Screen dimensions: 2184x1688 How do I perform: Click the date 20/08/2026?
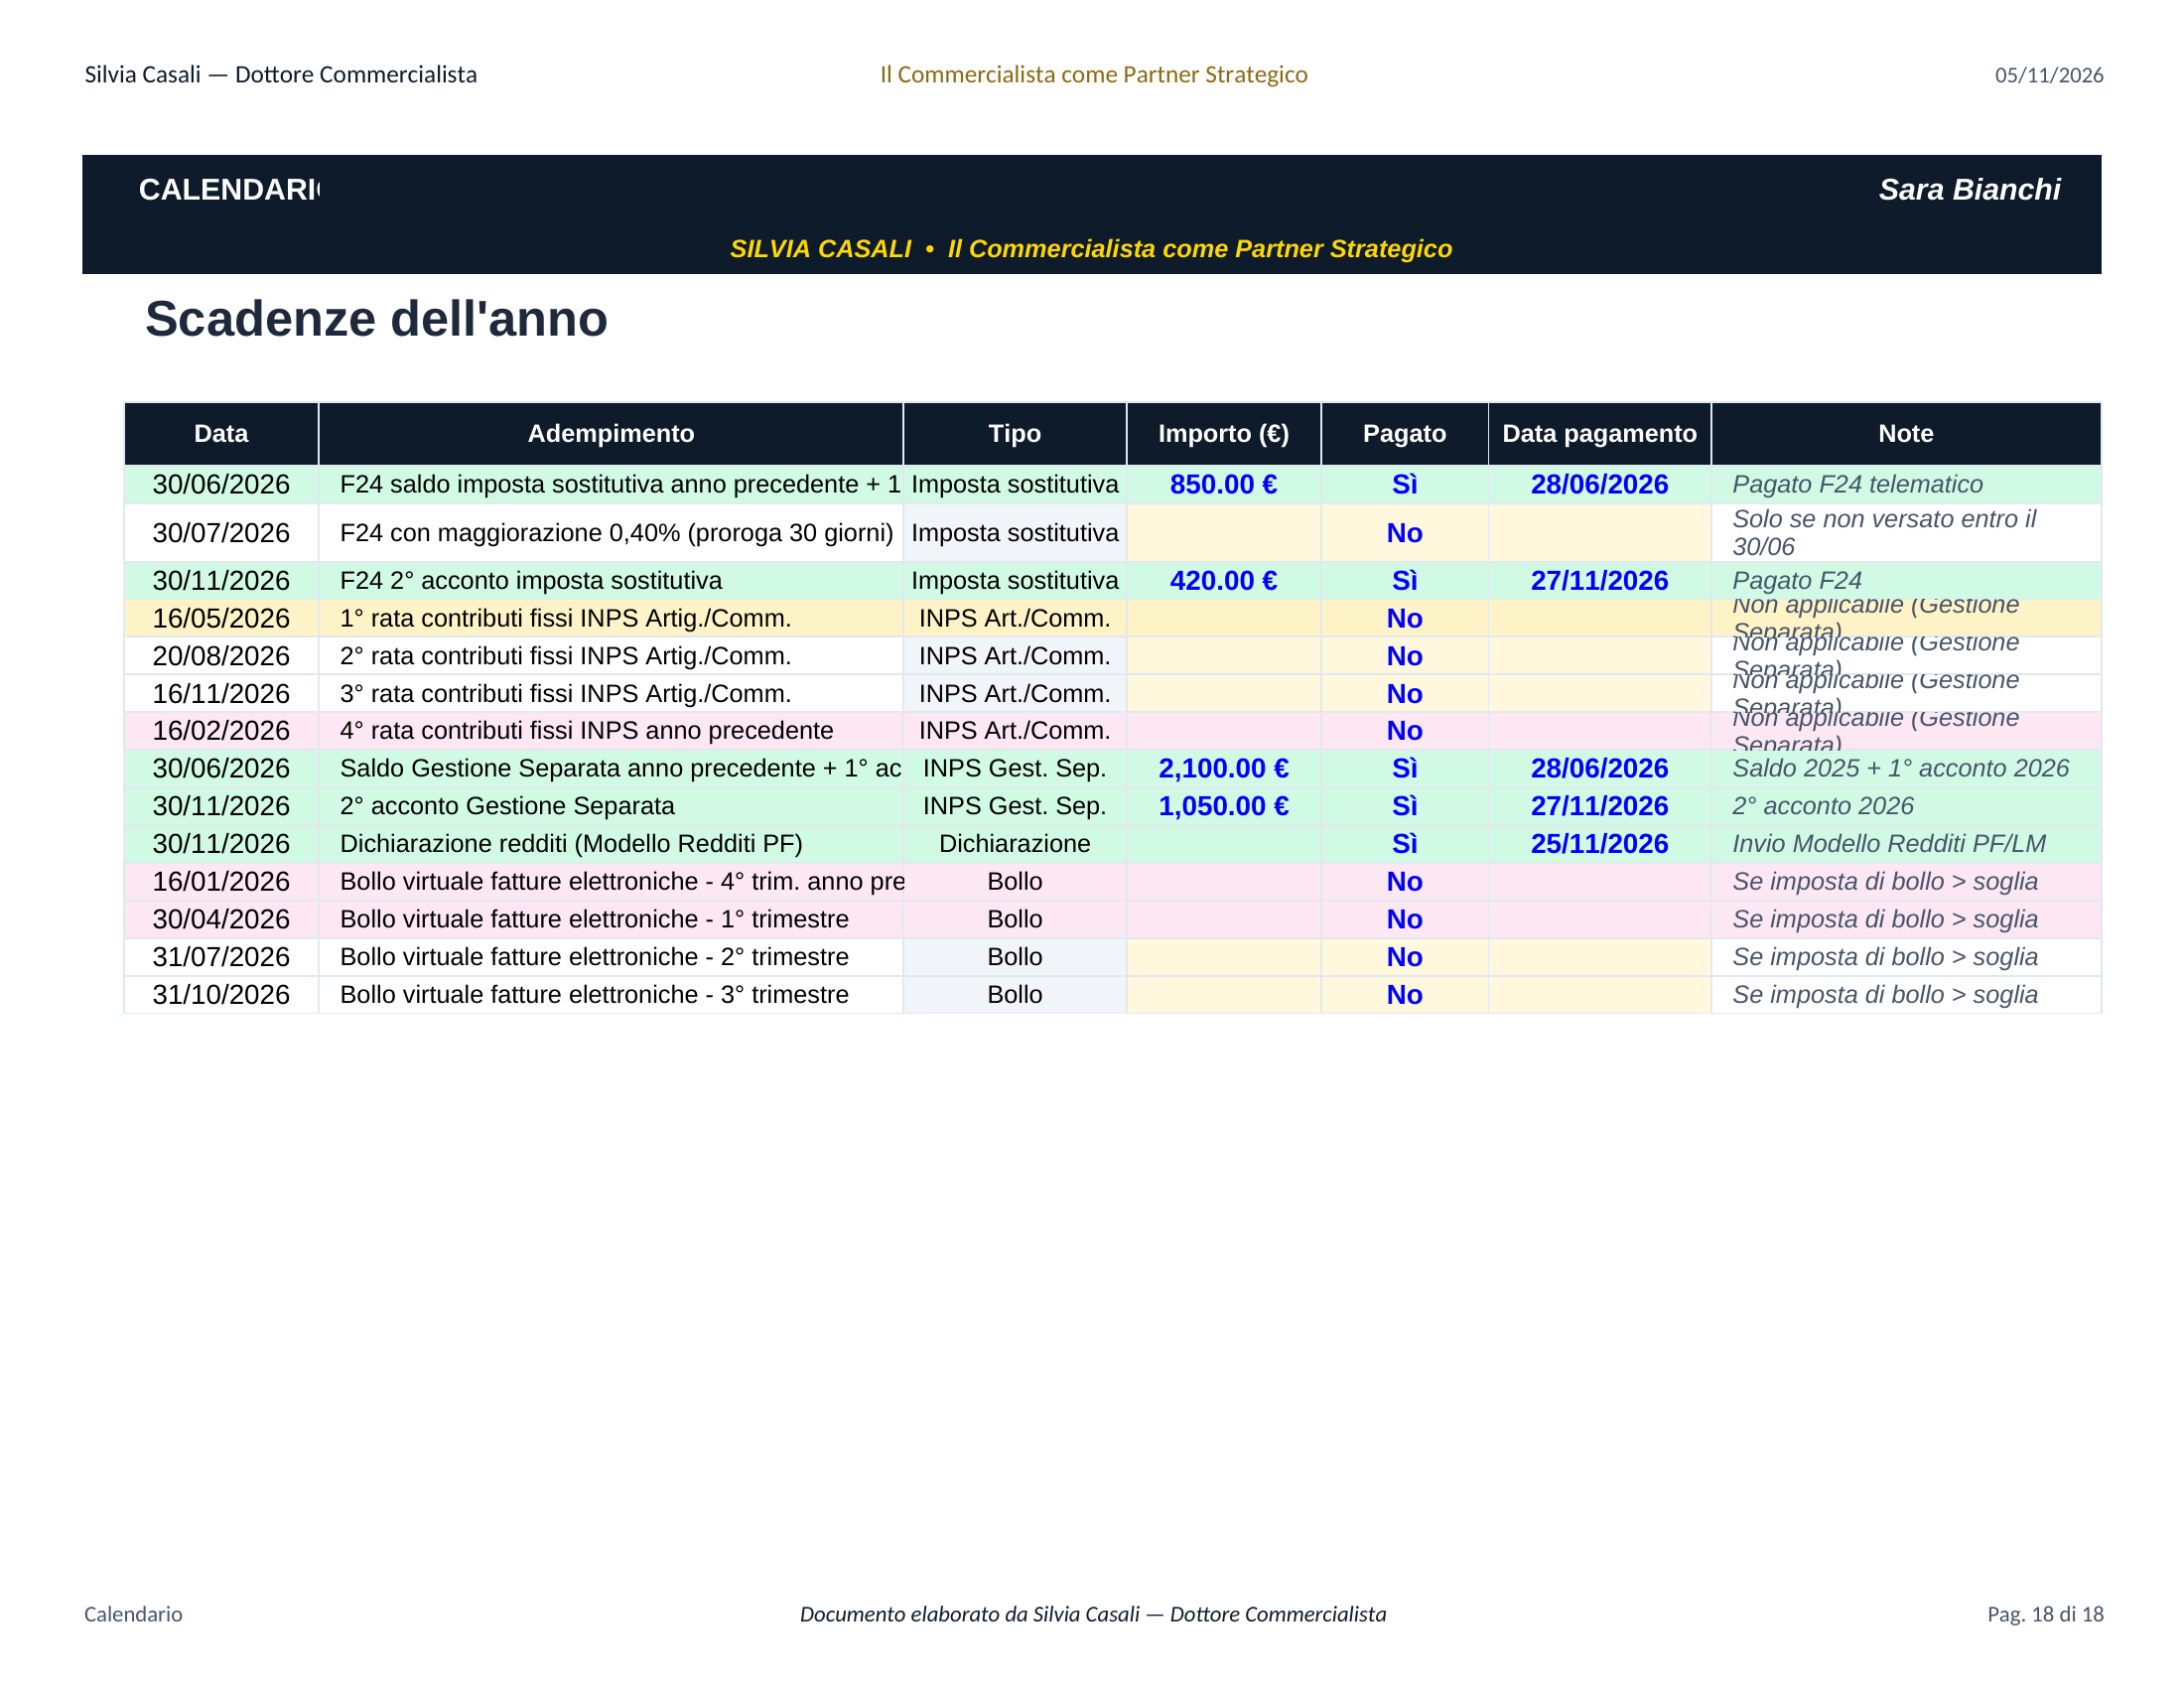221,656
